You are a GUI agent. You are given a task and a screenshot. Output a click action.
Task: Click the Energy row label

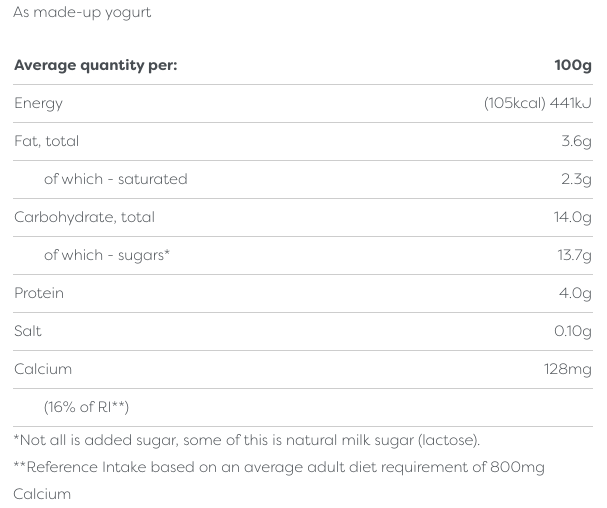[38, 104]
